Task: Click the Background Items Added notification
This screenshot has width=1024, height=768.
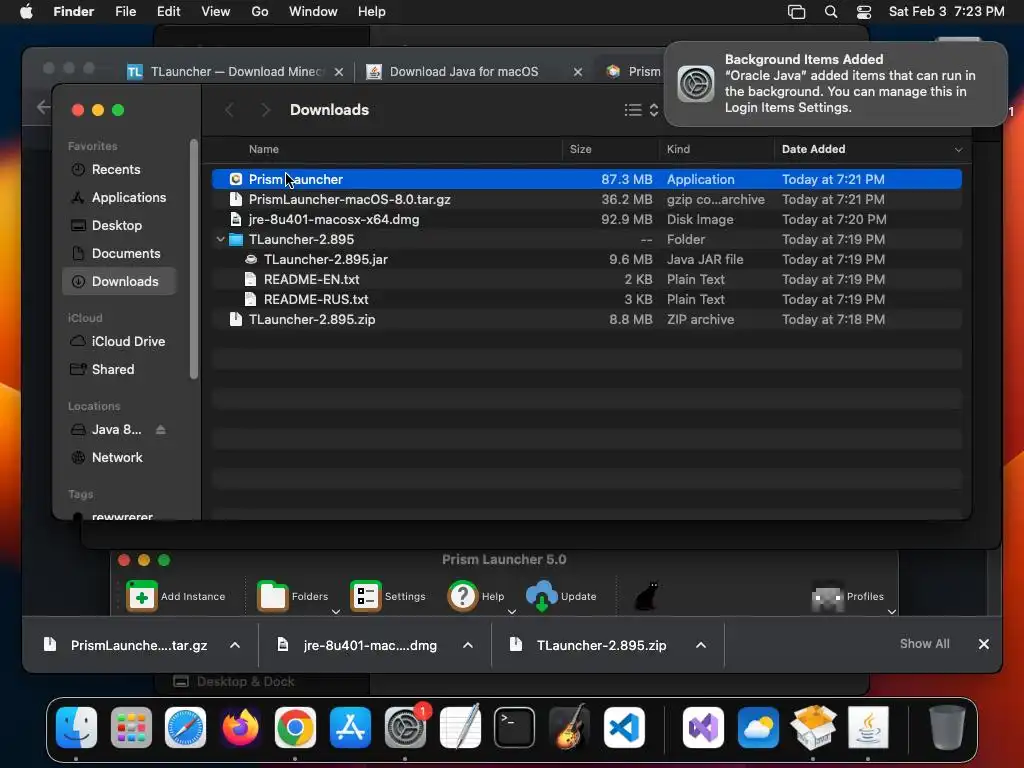Action: coord(836,84)
